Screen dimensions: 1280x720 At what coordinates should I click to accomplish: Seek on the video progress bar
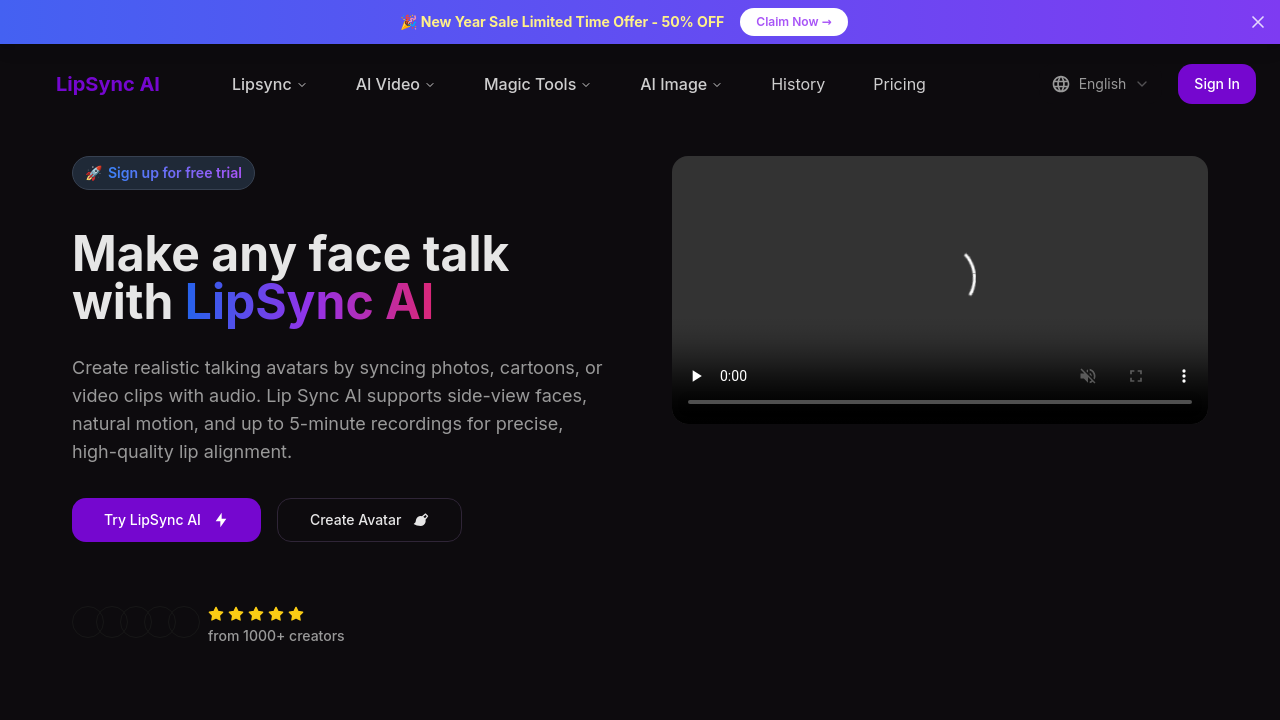point(940,402)
